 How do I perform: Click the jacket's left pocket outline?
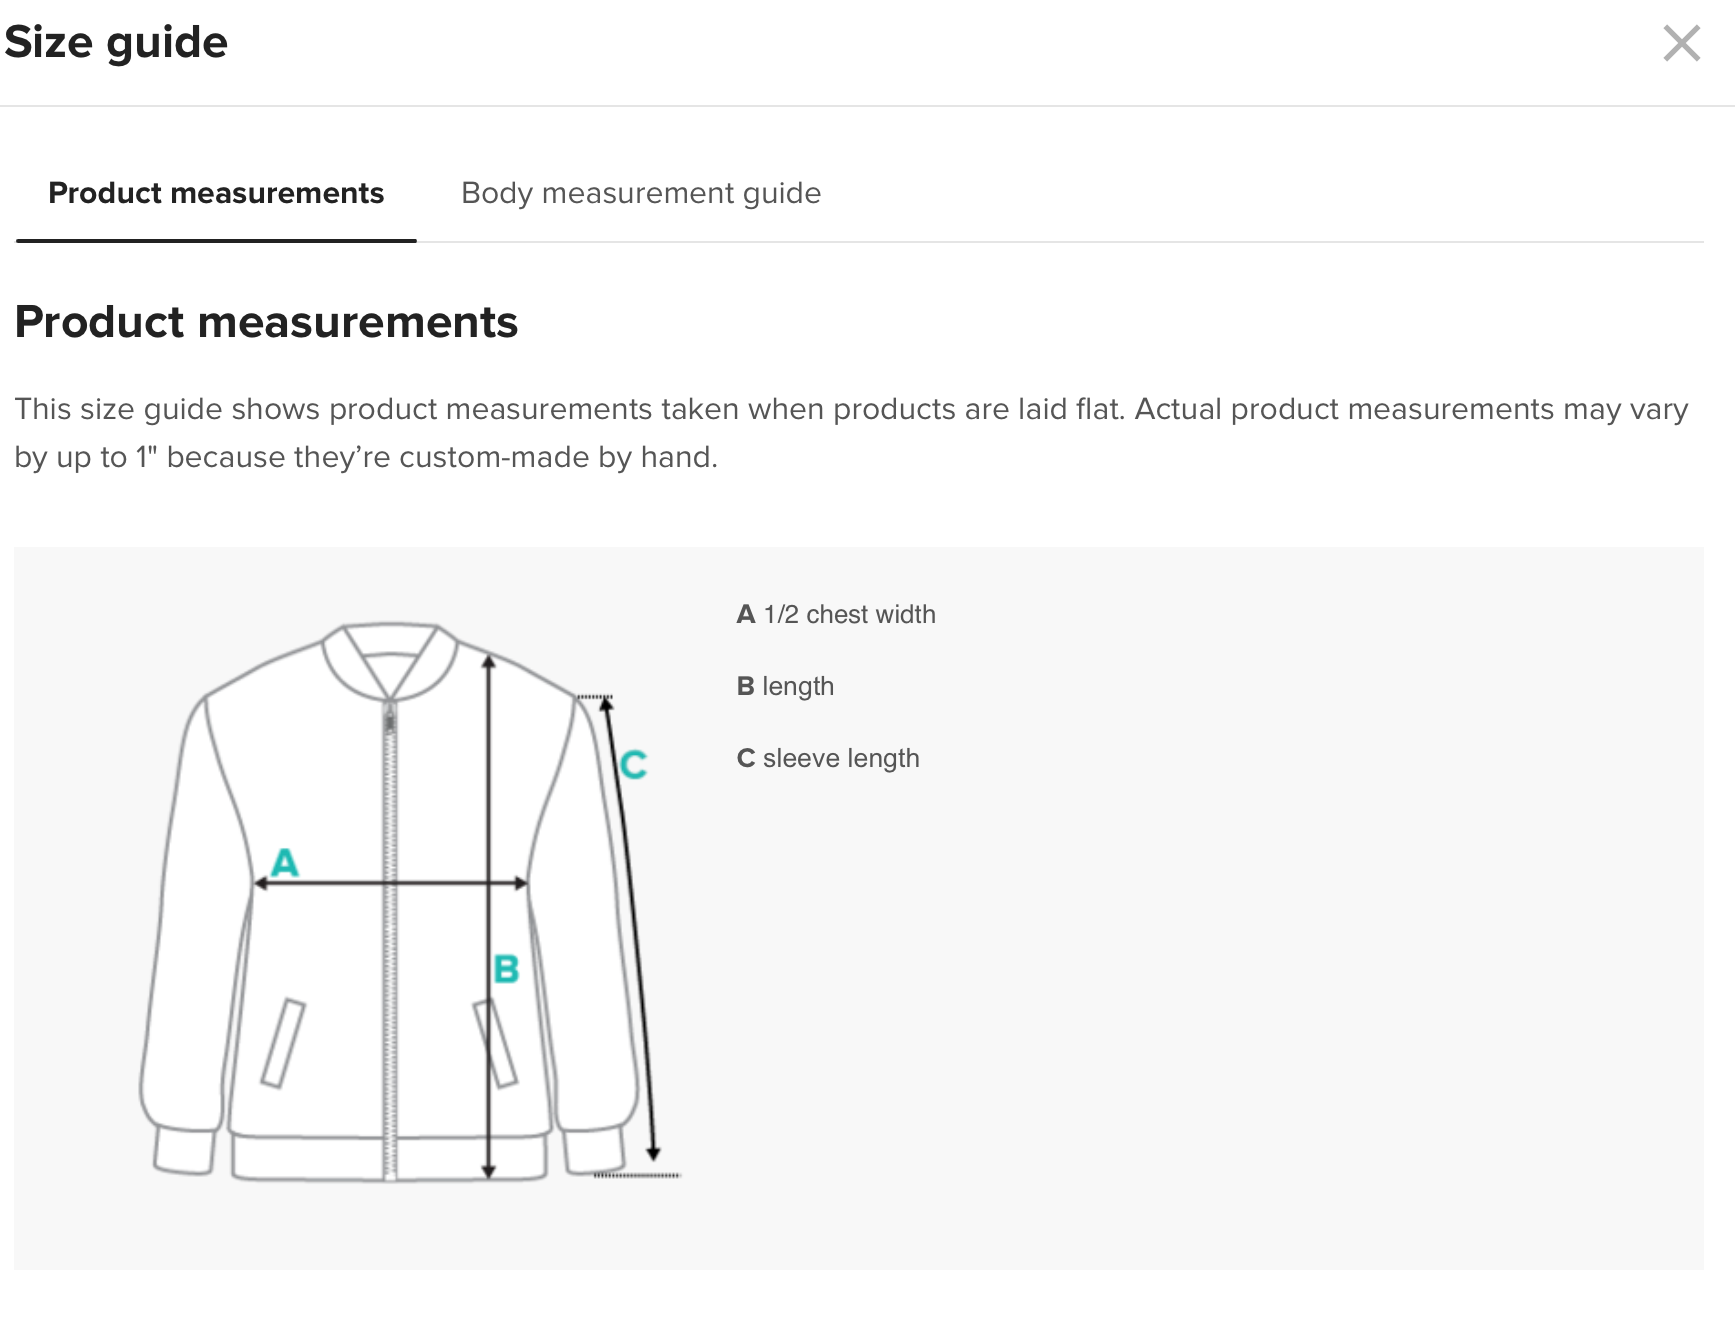point(283,1043)
